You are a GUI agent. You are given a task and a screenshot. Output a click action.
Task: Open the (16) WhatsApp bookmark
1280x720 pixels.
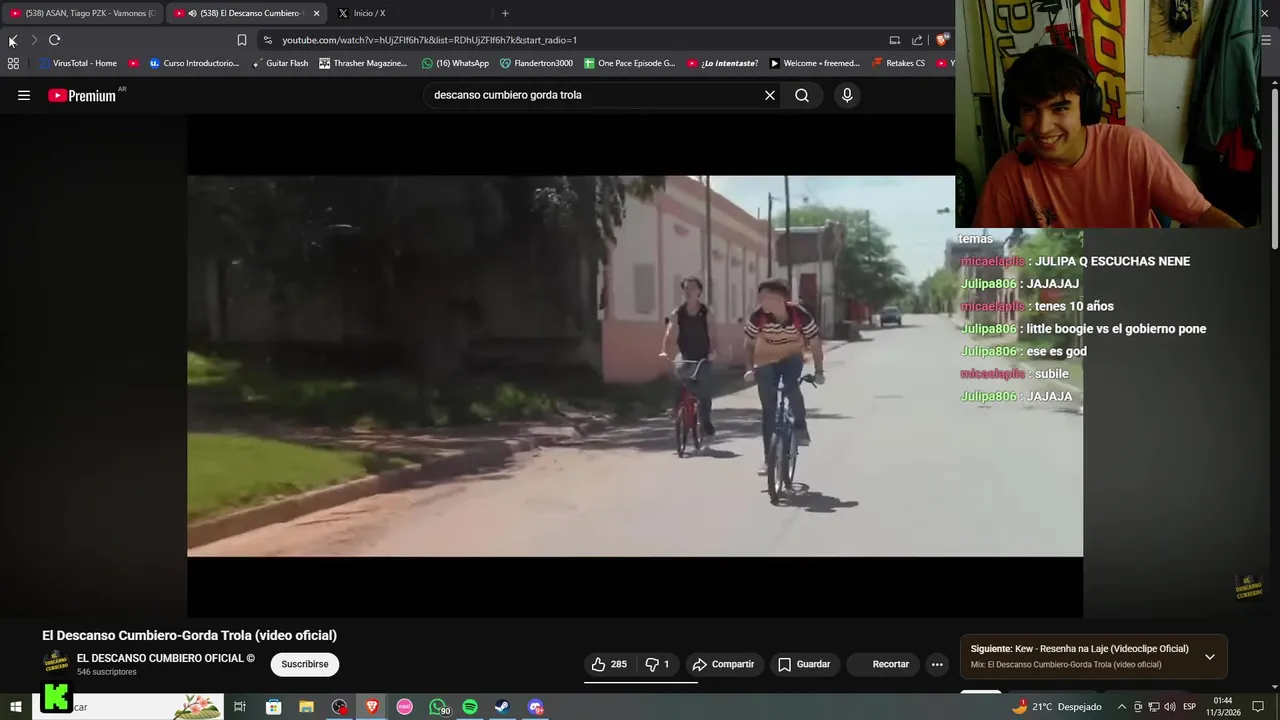point(455,63)
